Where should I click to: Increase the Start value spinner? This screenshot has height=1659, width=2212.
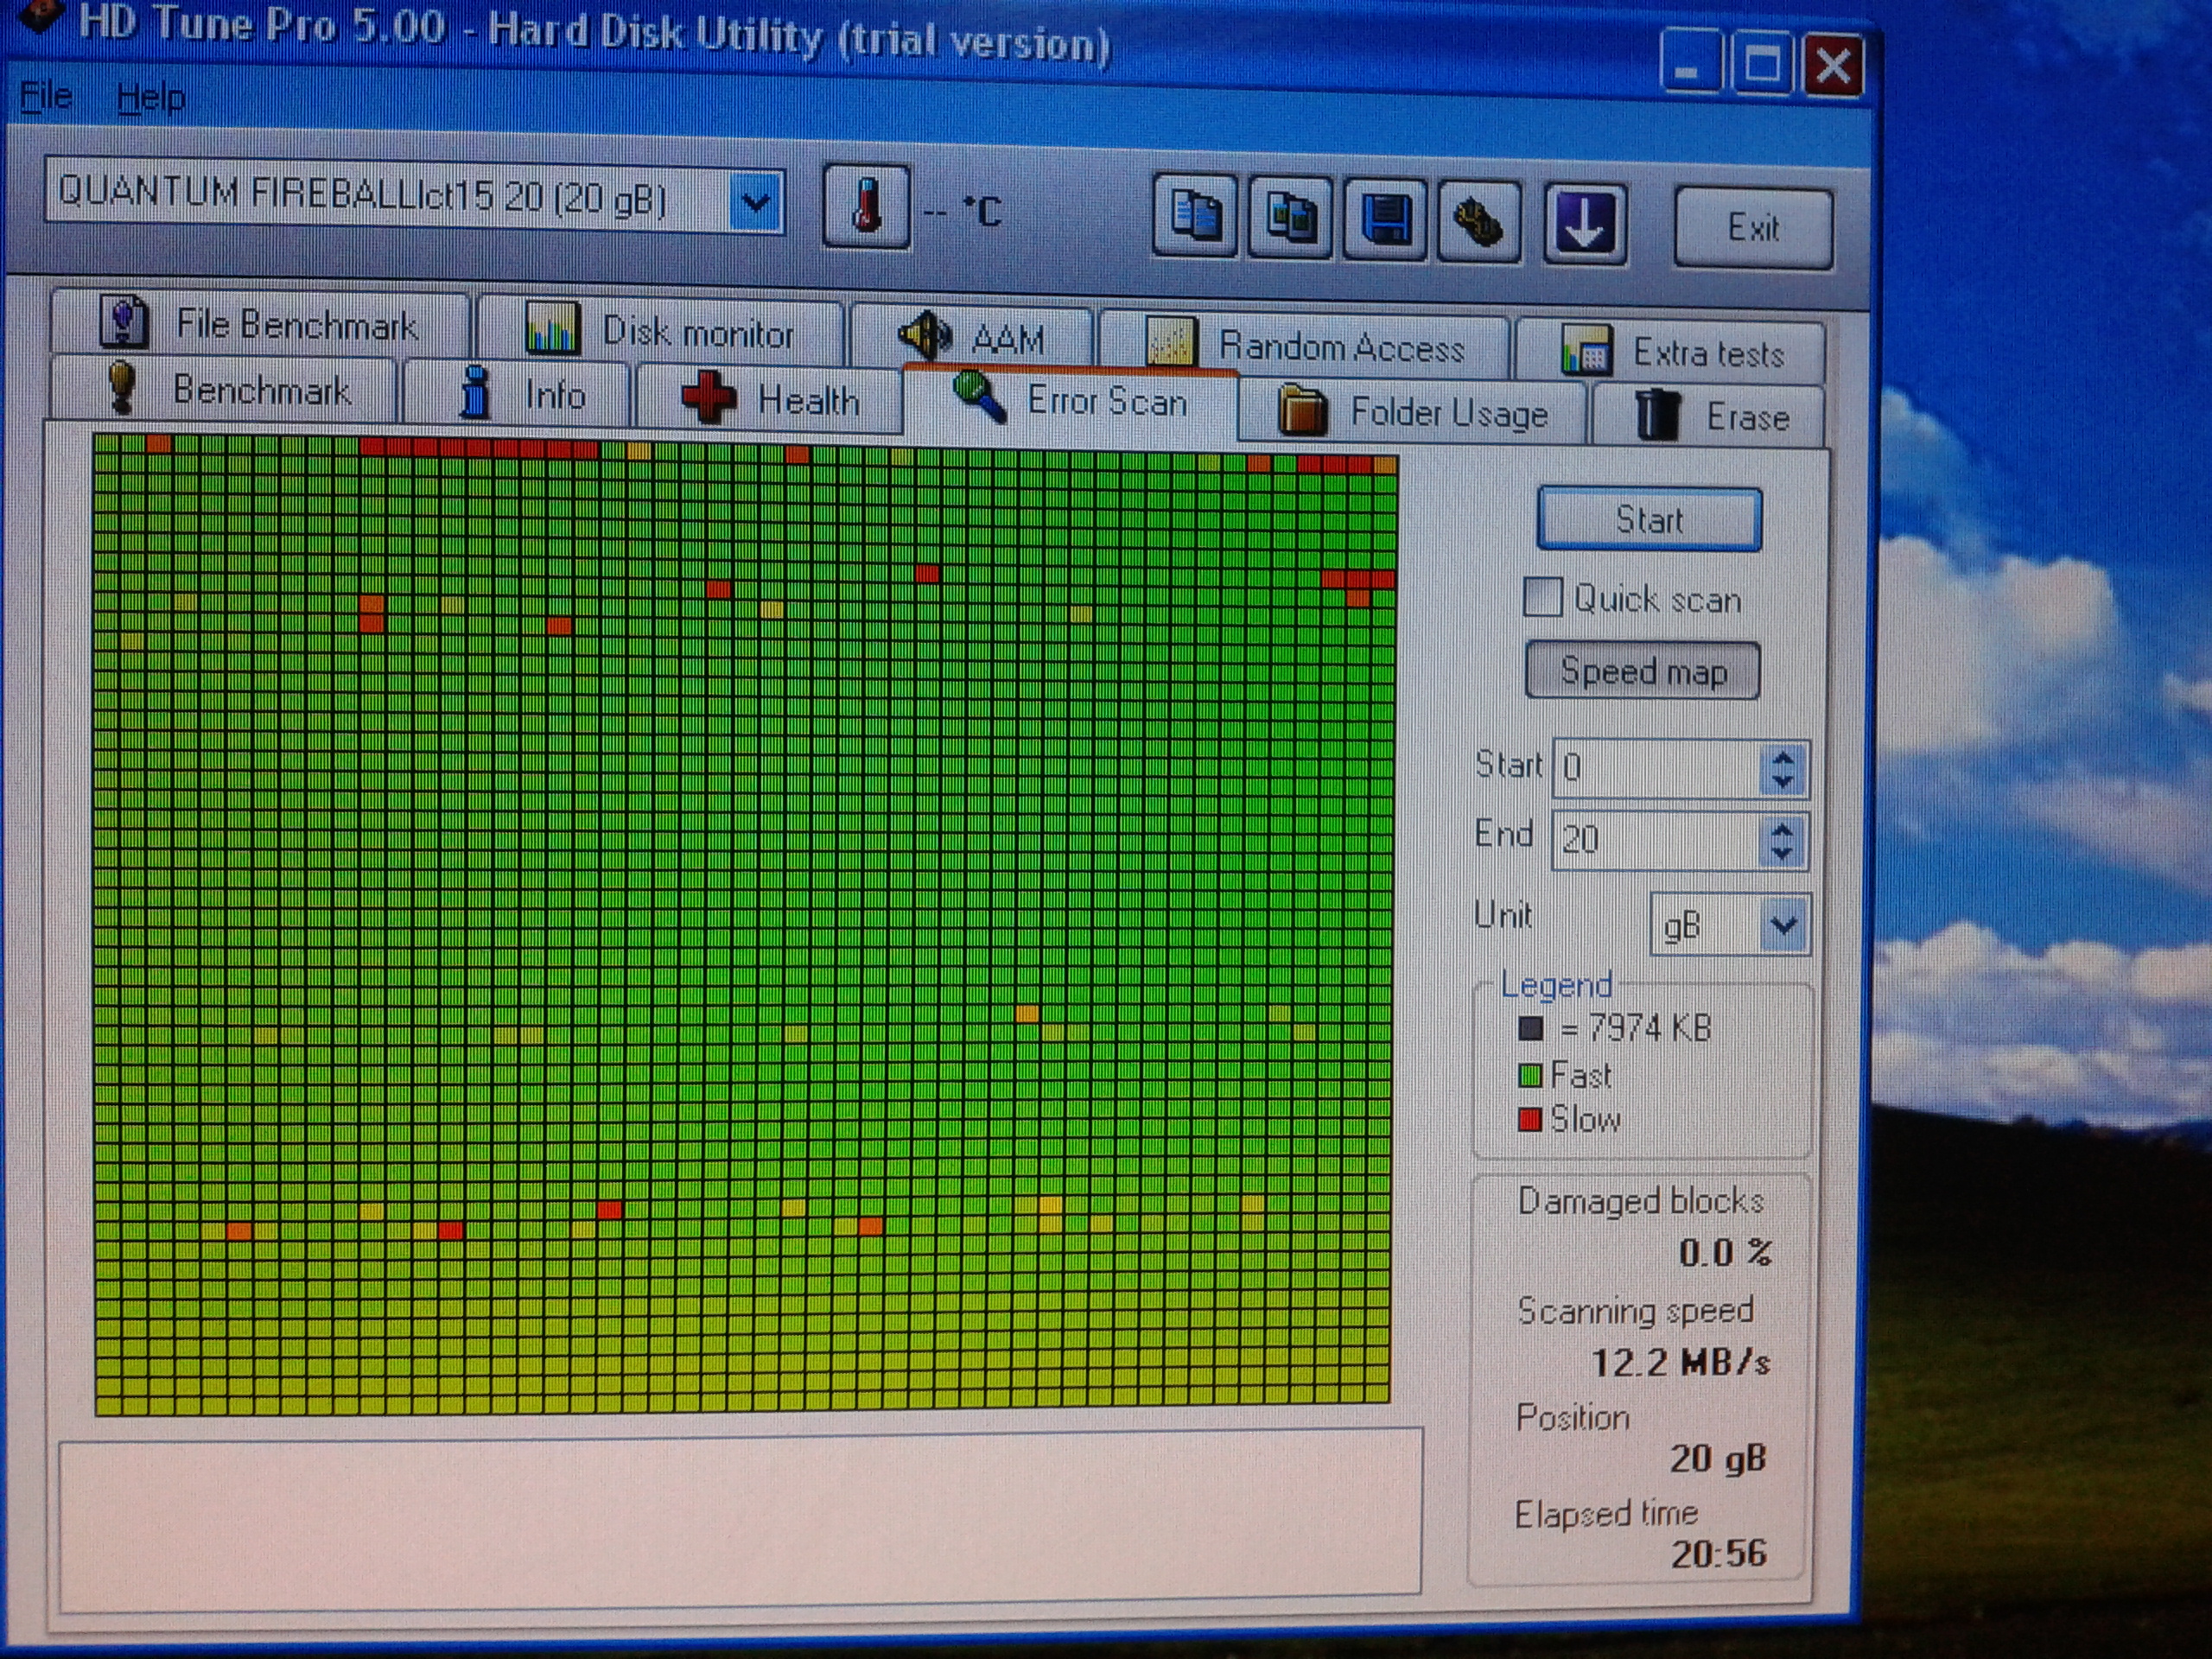1783,757
